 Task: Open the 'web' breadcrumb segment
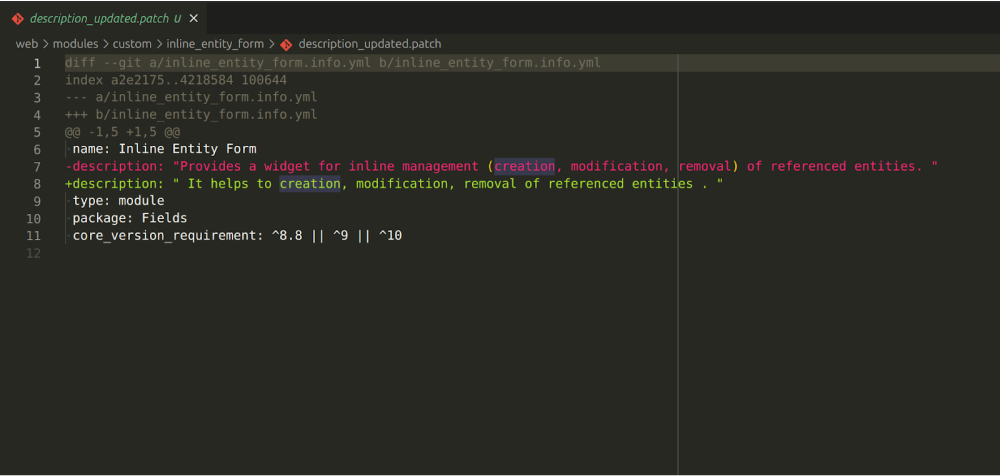click(27, 44)
